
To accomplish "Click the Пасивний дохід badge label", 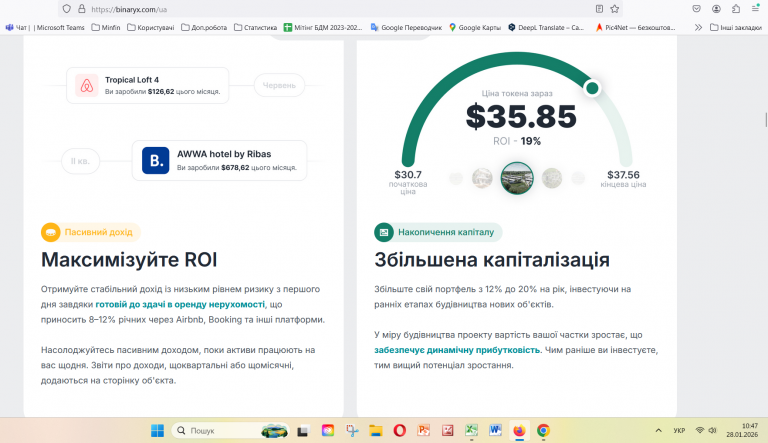I will coord(98,232).
